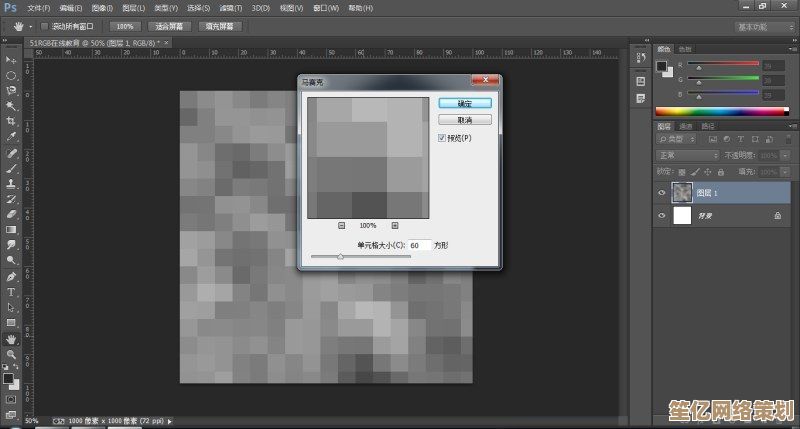Select the Move tool
Image resolution: width=800 pixels, height=429 pixels.
point(11,60)
